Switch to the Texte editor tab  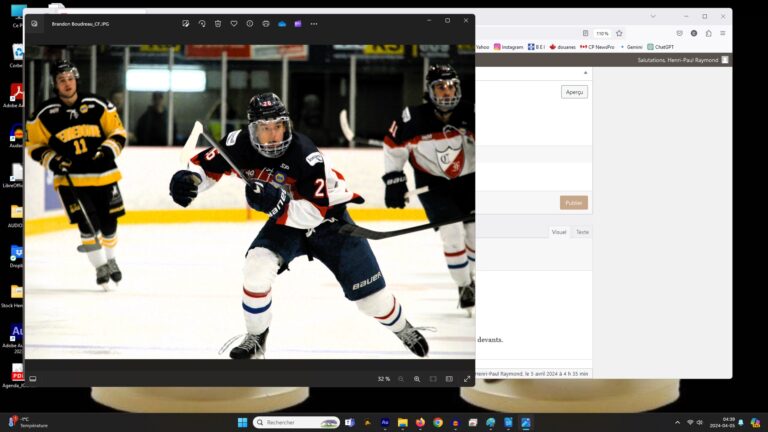582,232
